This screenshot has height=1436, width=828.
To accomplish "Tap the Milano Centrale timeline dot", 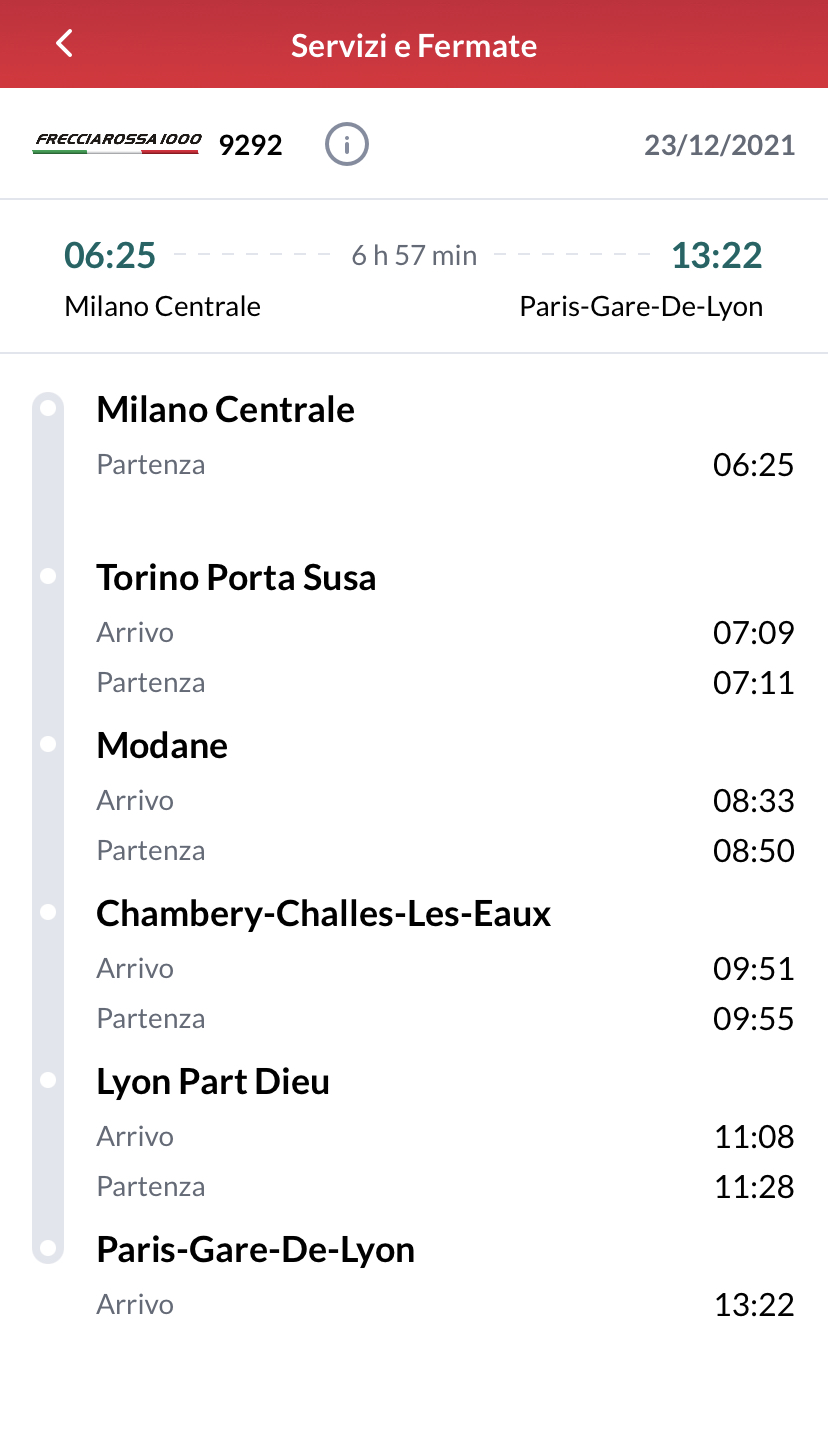I will (x=47, y=408).
